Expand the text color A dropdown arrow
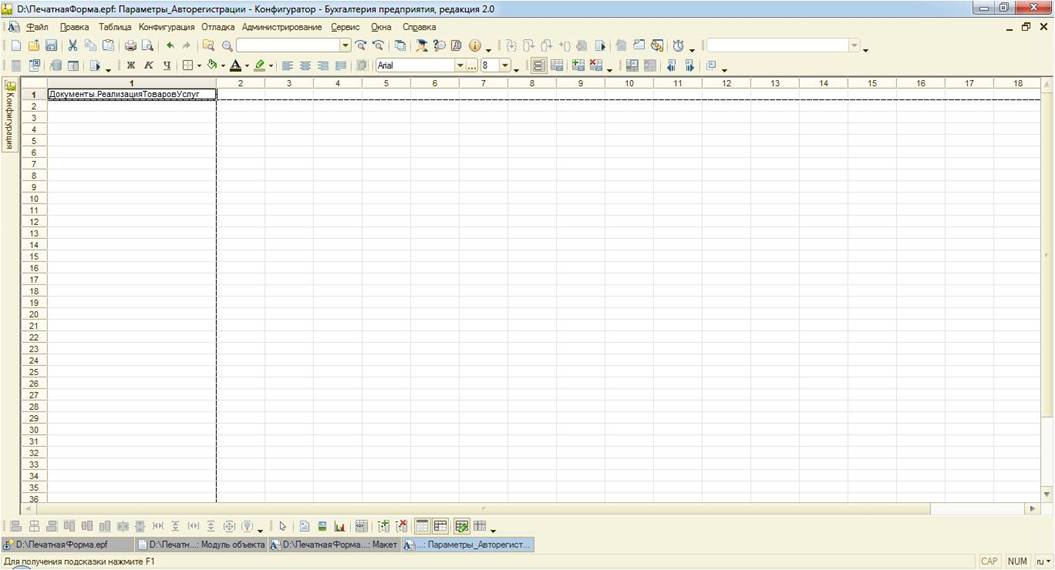This screenshot has width=1055, height=570. (x=247, y=65)
